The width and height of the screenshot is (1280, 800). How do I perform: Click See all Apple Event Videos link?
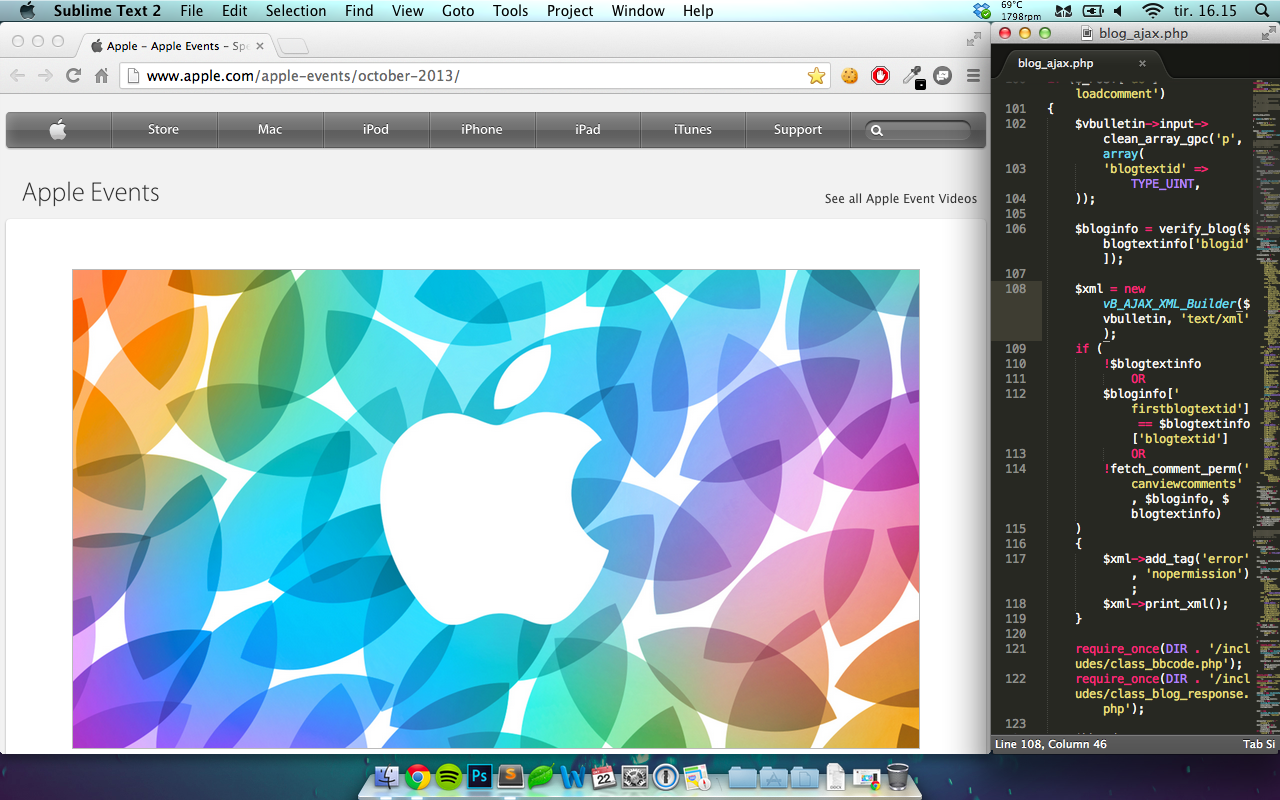pyautogui.click(x=901, y=198)
